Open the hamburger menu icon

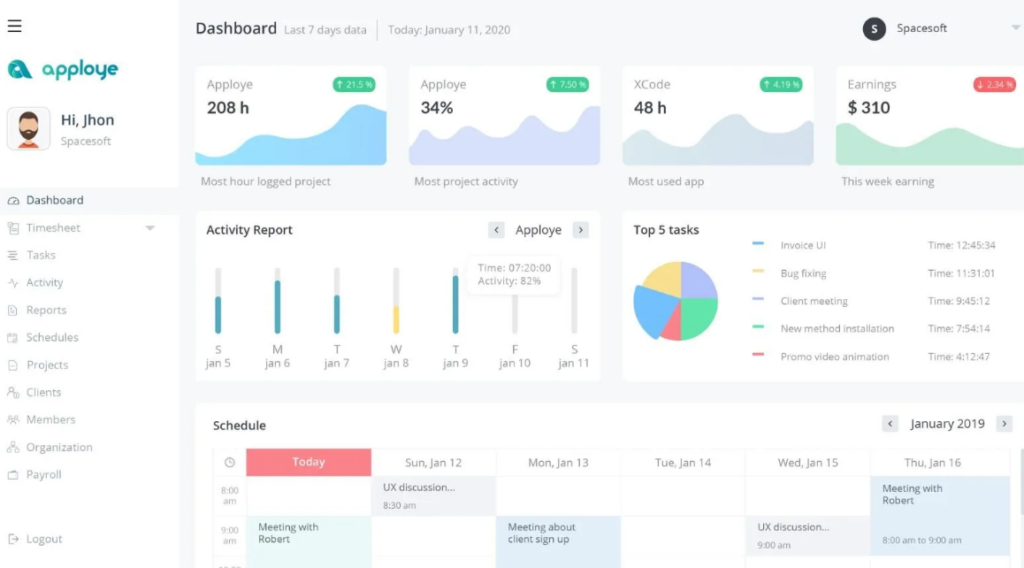(14, 26)
